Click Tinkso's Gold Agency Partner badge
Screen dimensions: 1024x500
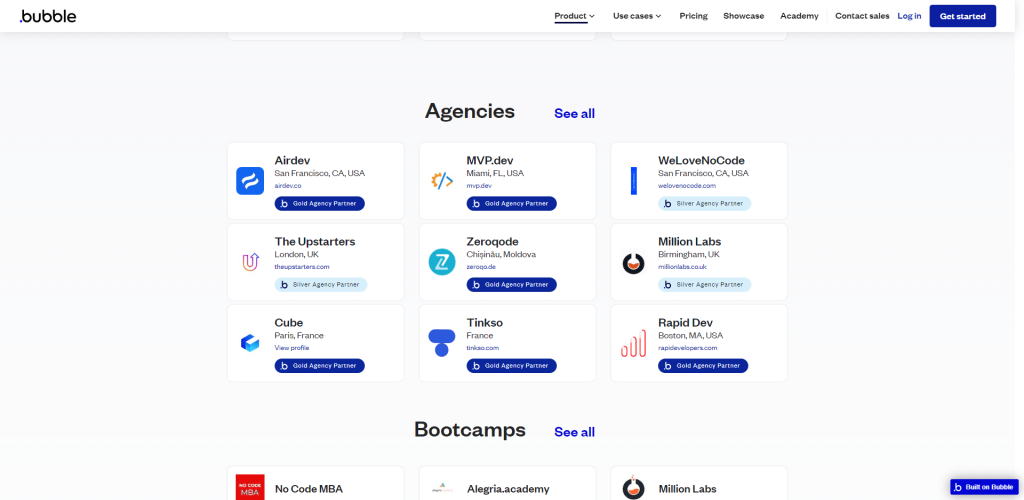(511, 366)
